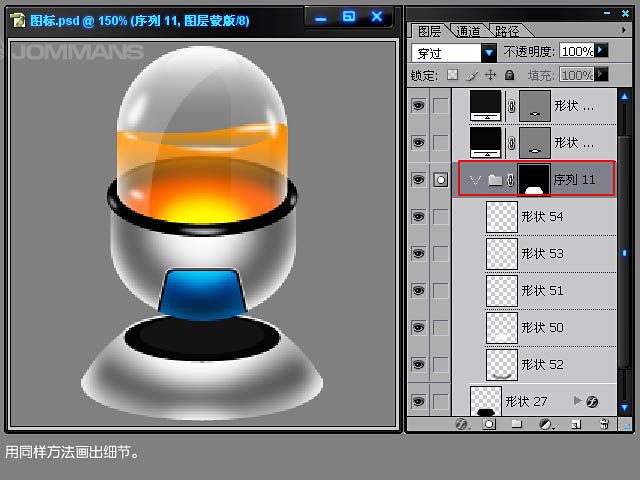Select the 形状 54 layer thumbnail
This screenshot has height=480, width=640.
(502, 217)
